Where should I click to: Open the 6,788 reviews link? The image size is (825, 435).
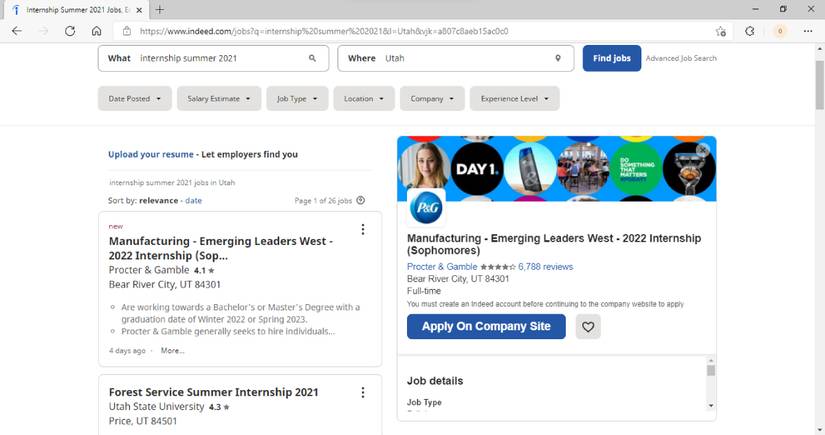[546, 267]
